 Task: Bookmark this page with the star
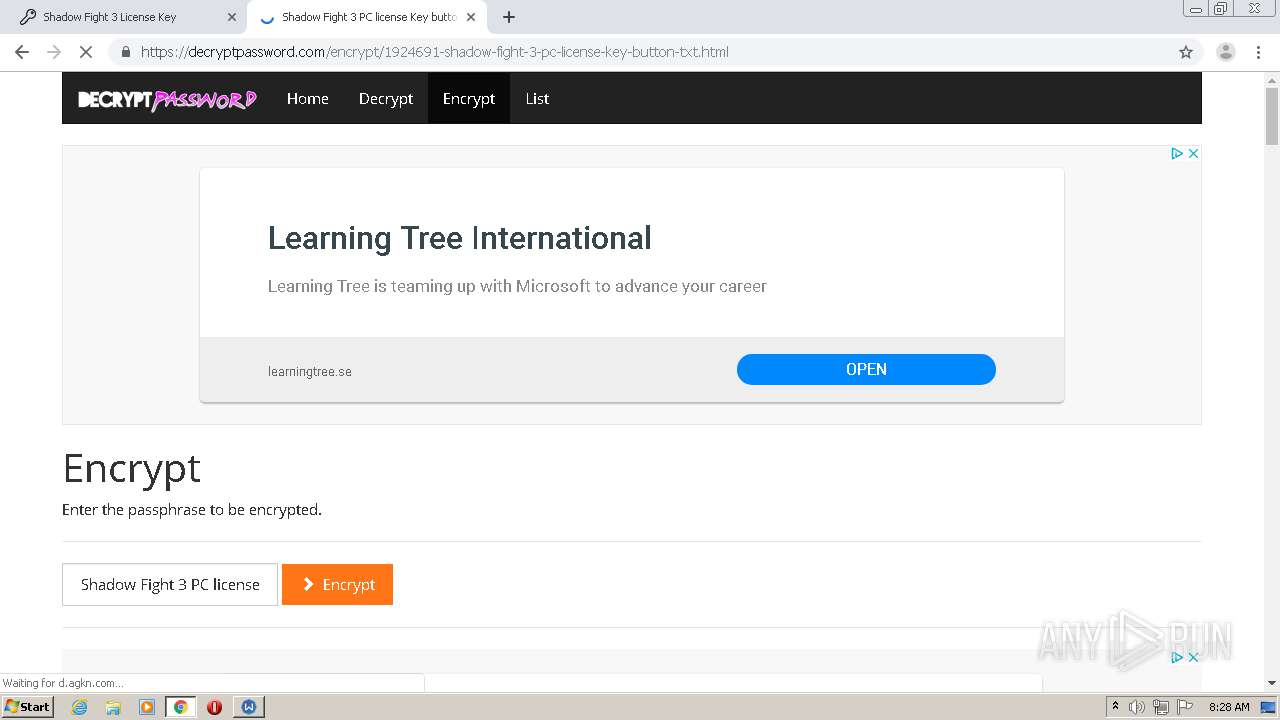click(x=1186, y=52)
